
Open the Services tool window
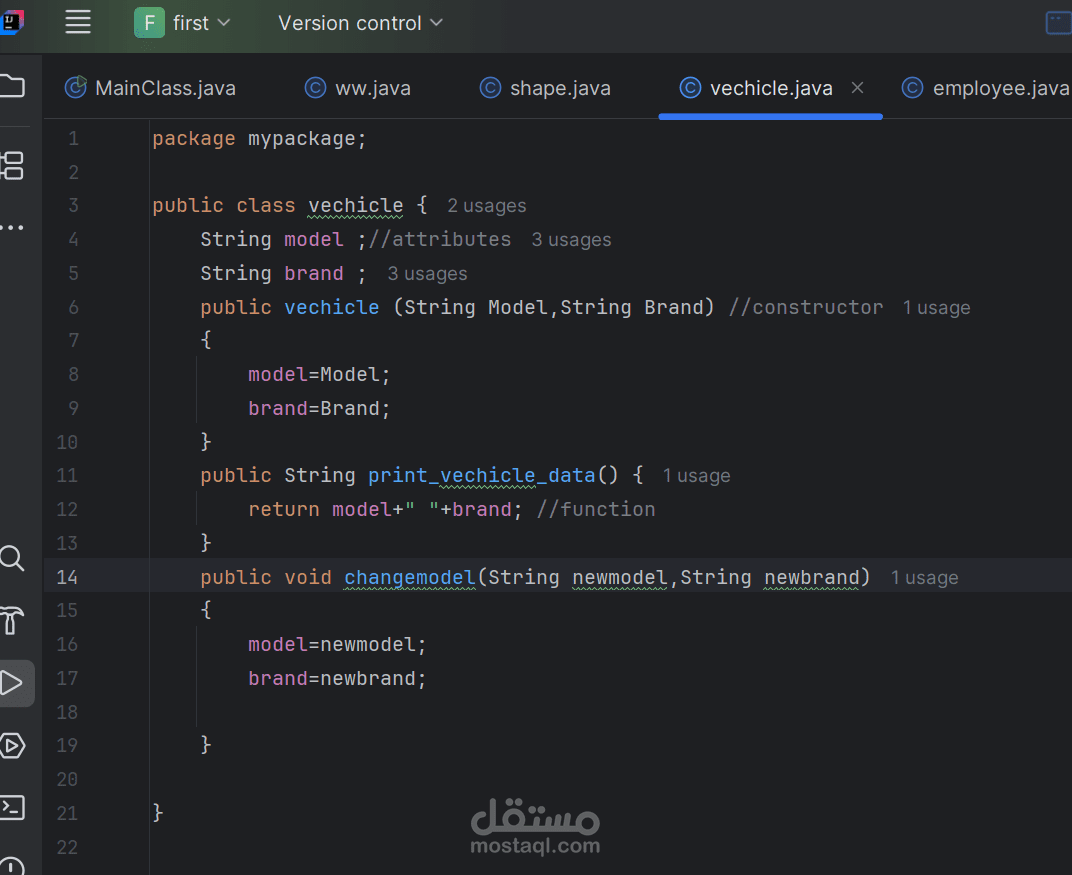coord(12,745)
